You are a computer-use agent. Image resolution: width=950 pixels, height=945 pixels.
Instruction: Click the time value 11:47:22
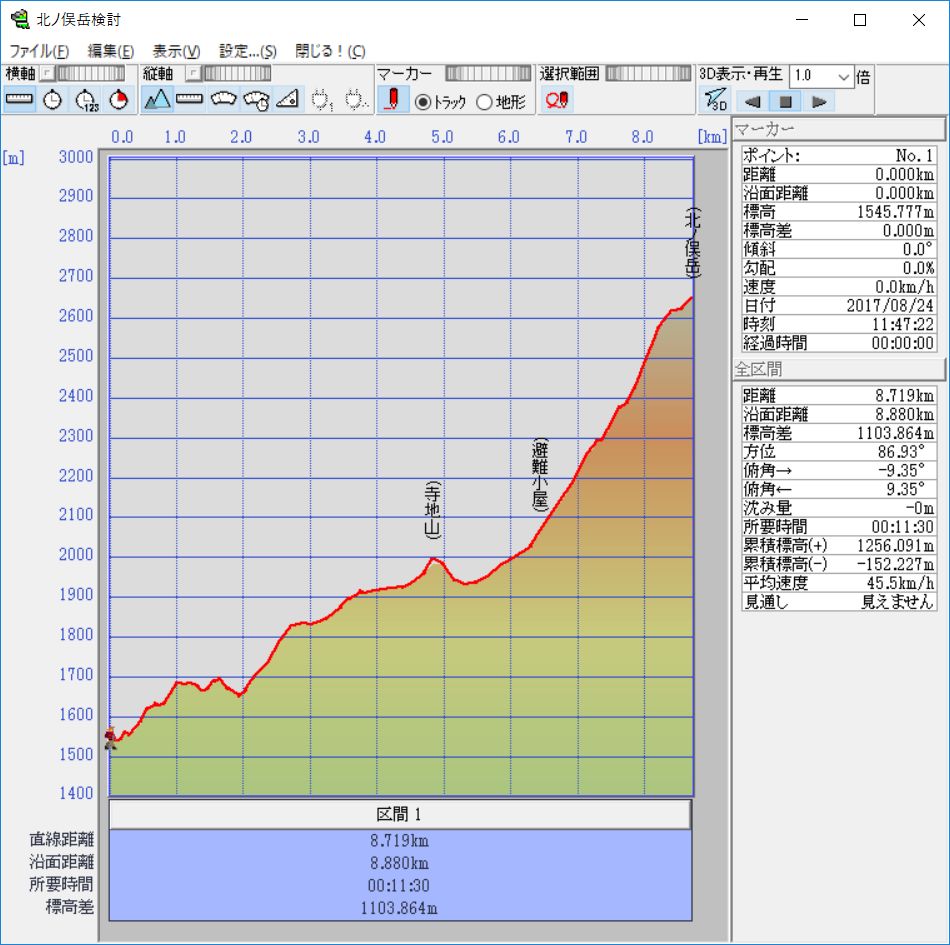click(903, 324)
